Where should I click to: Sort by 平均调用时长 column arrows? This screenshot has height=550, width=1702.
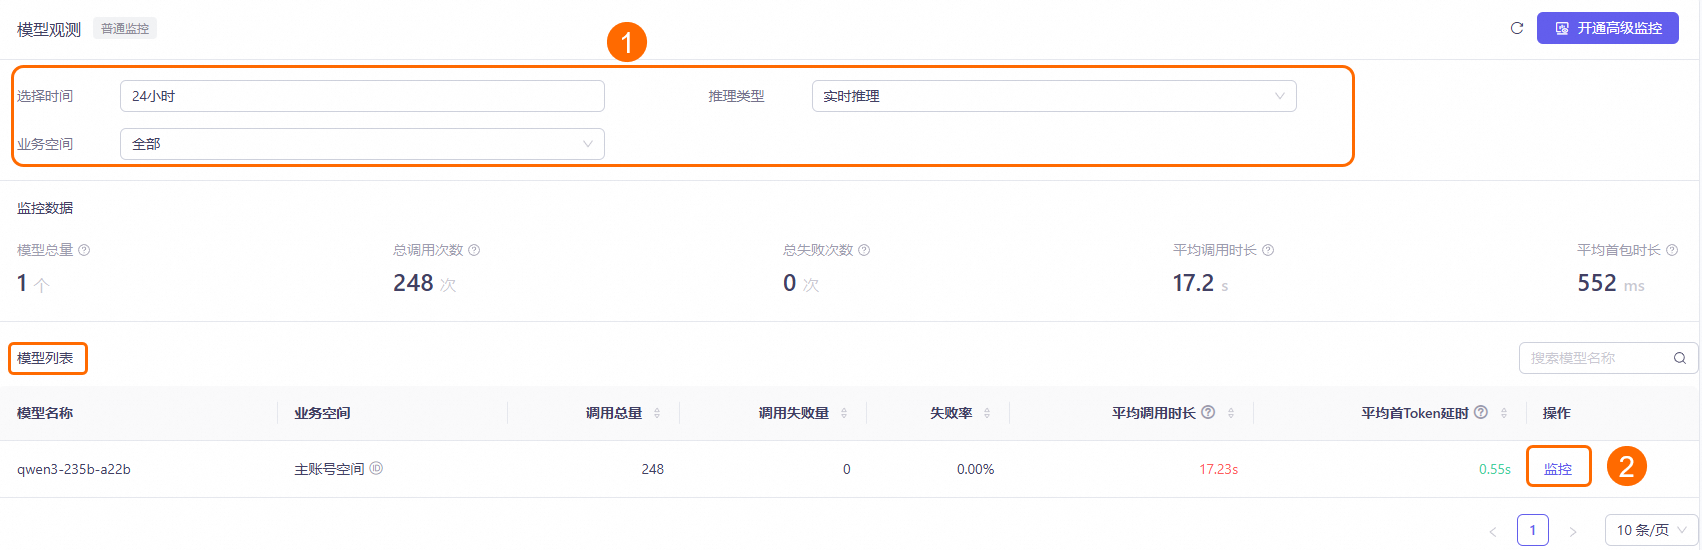click(1231, 413)
